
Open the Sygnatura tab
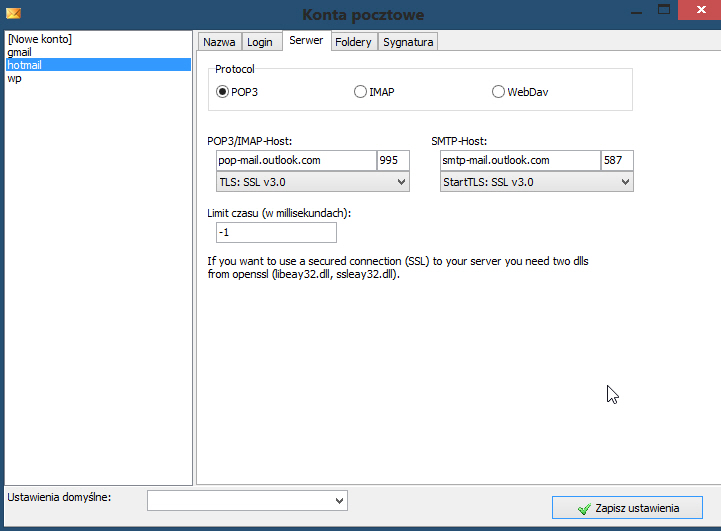408,42
